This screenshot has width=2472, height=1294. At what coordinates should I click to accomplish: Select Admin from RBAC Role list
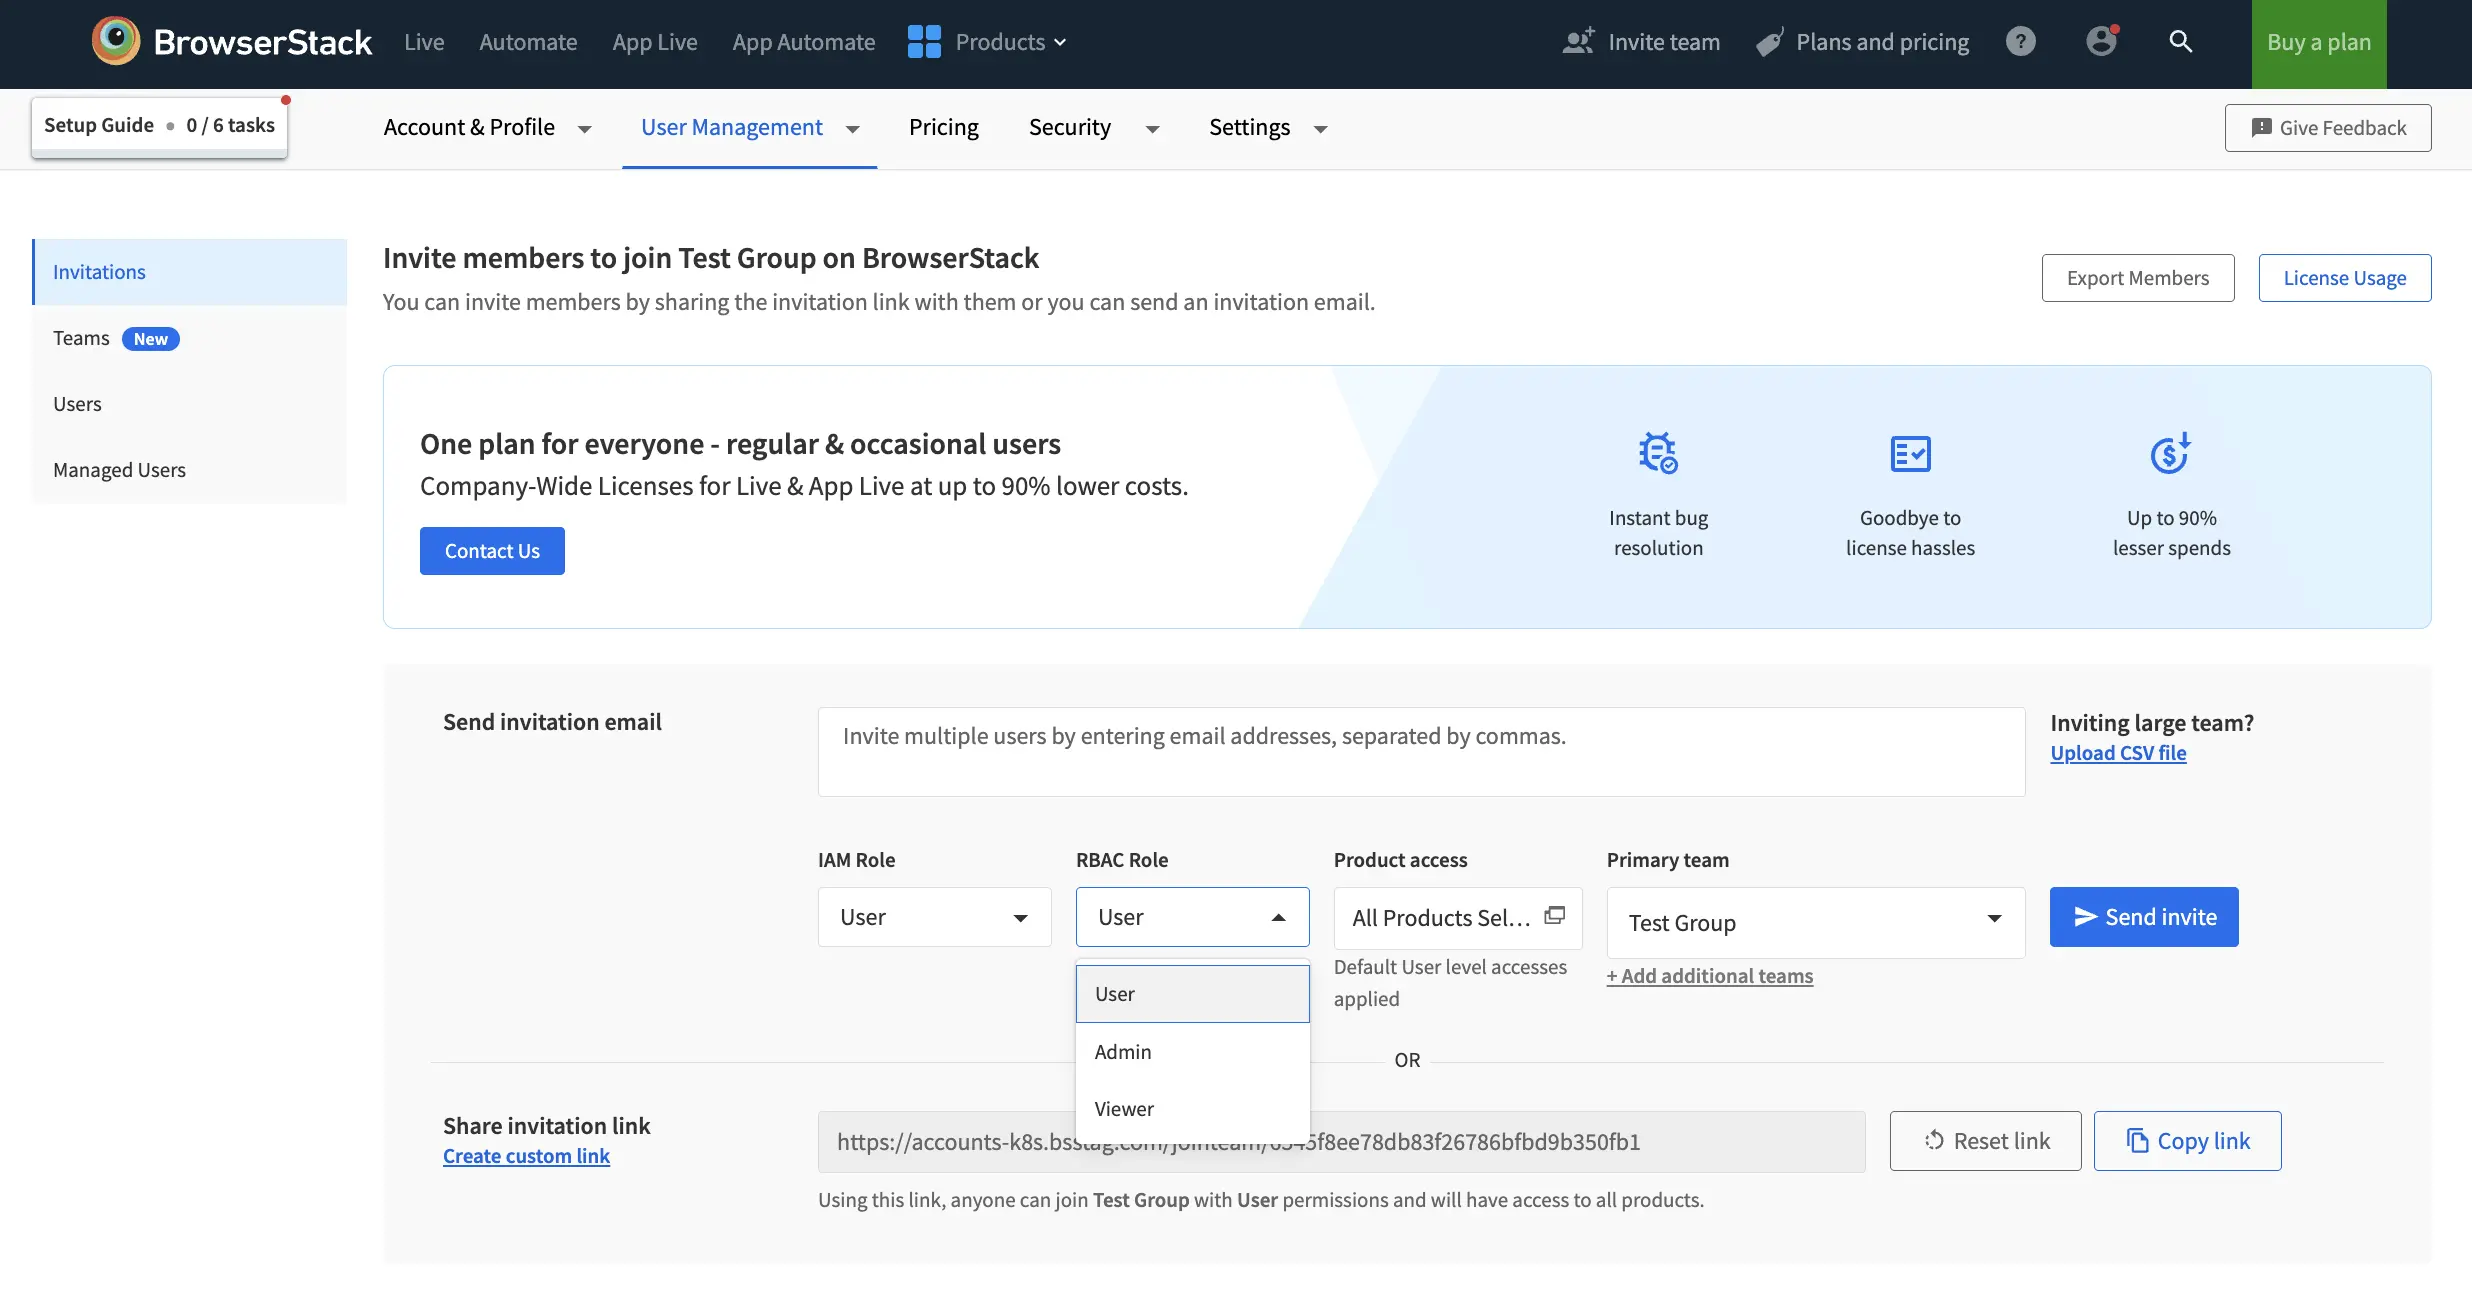click(x=1123, y=1052)
